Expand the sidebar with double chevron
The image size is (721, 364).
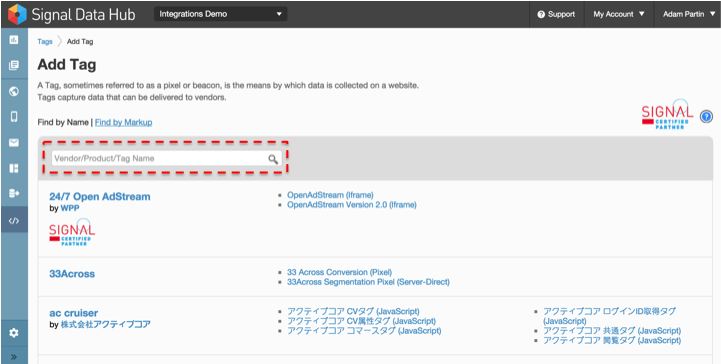(x=14, y=357)
